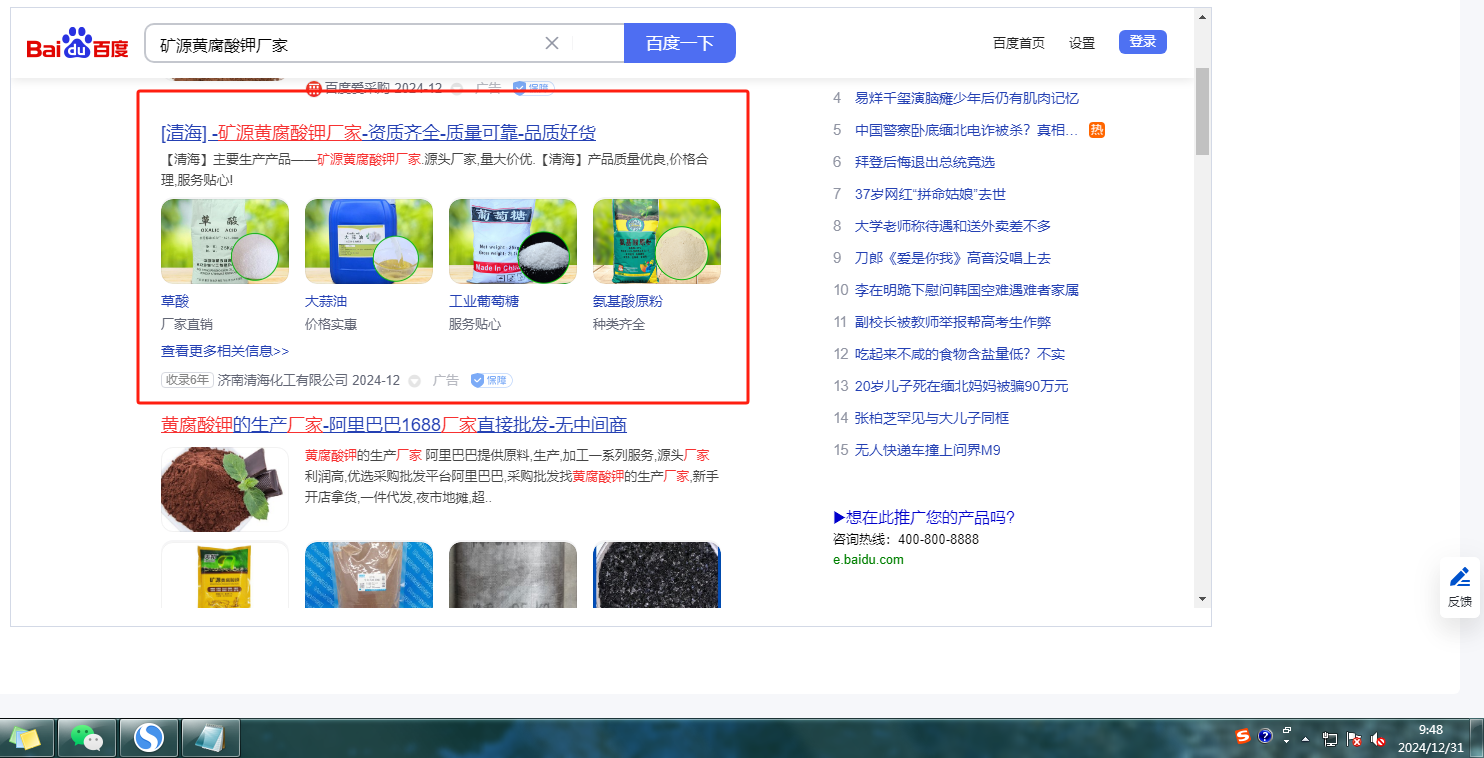Click the Baidu logo
Image resolution: width=1484 pixels, height=758 pixels.
(77, 44)
